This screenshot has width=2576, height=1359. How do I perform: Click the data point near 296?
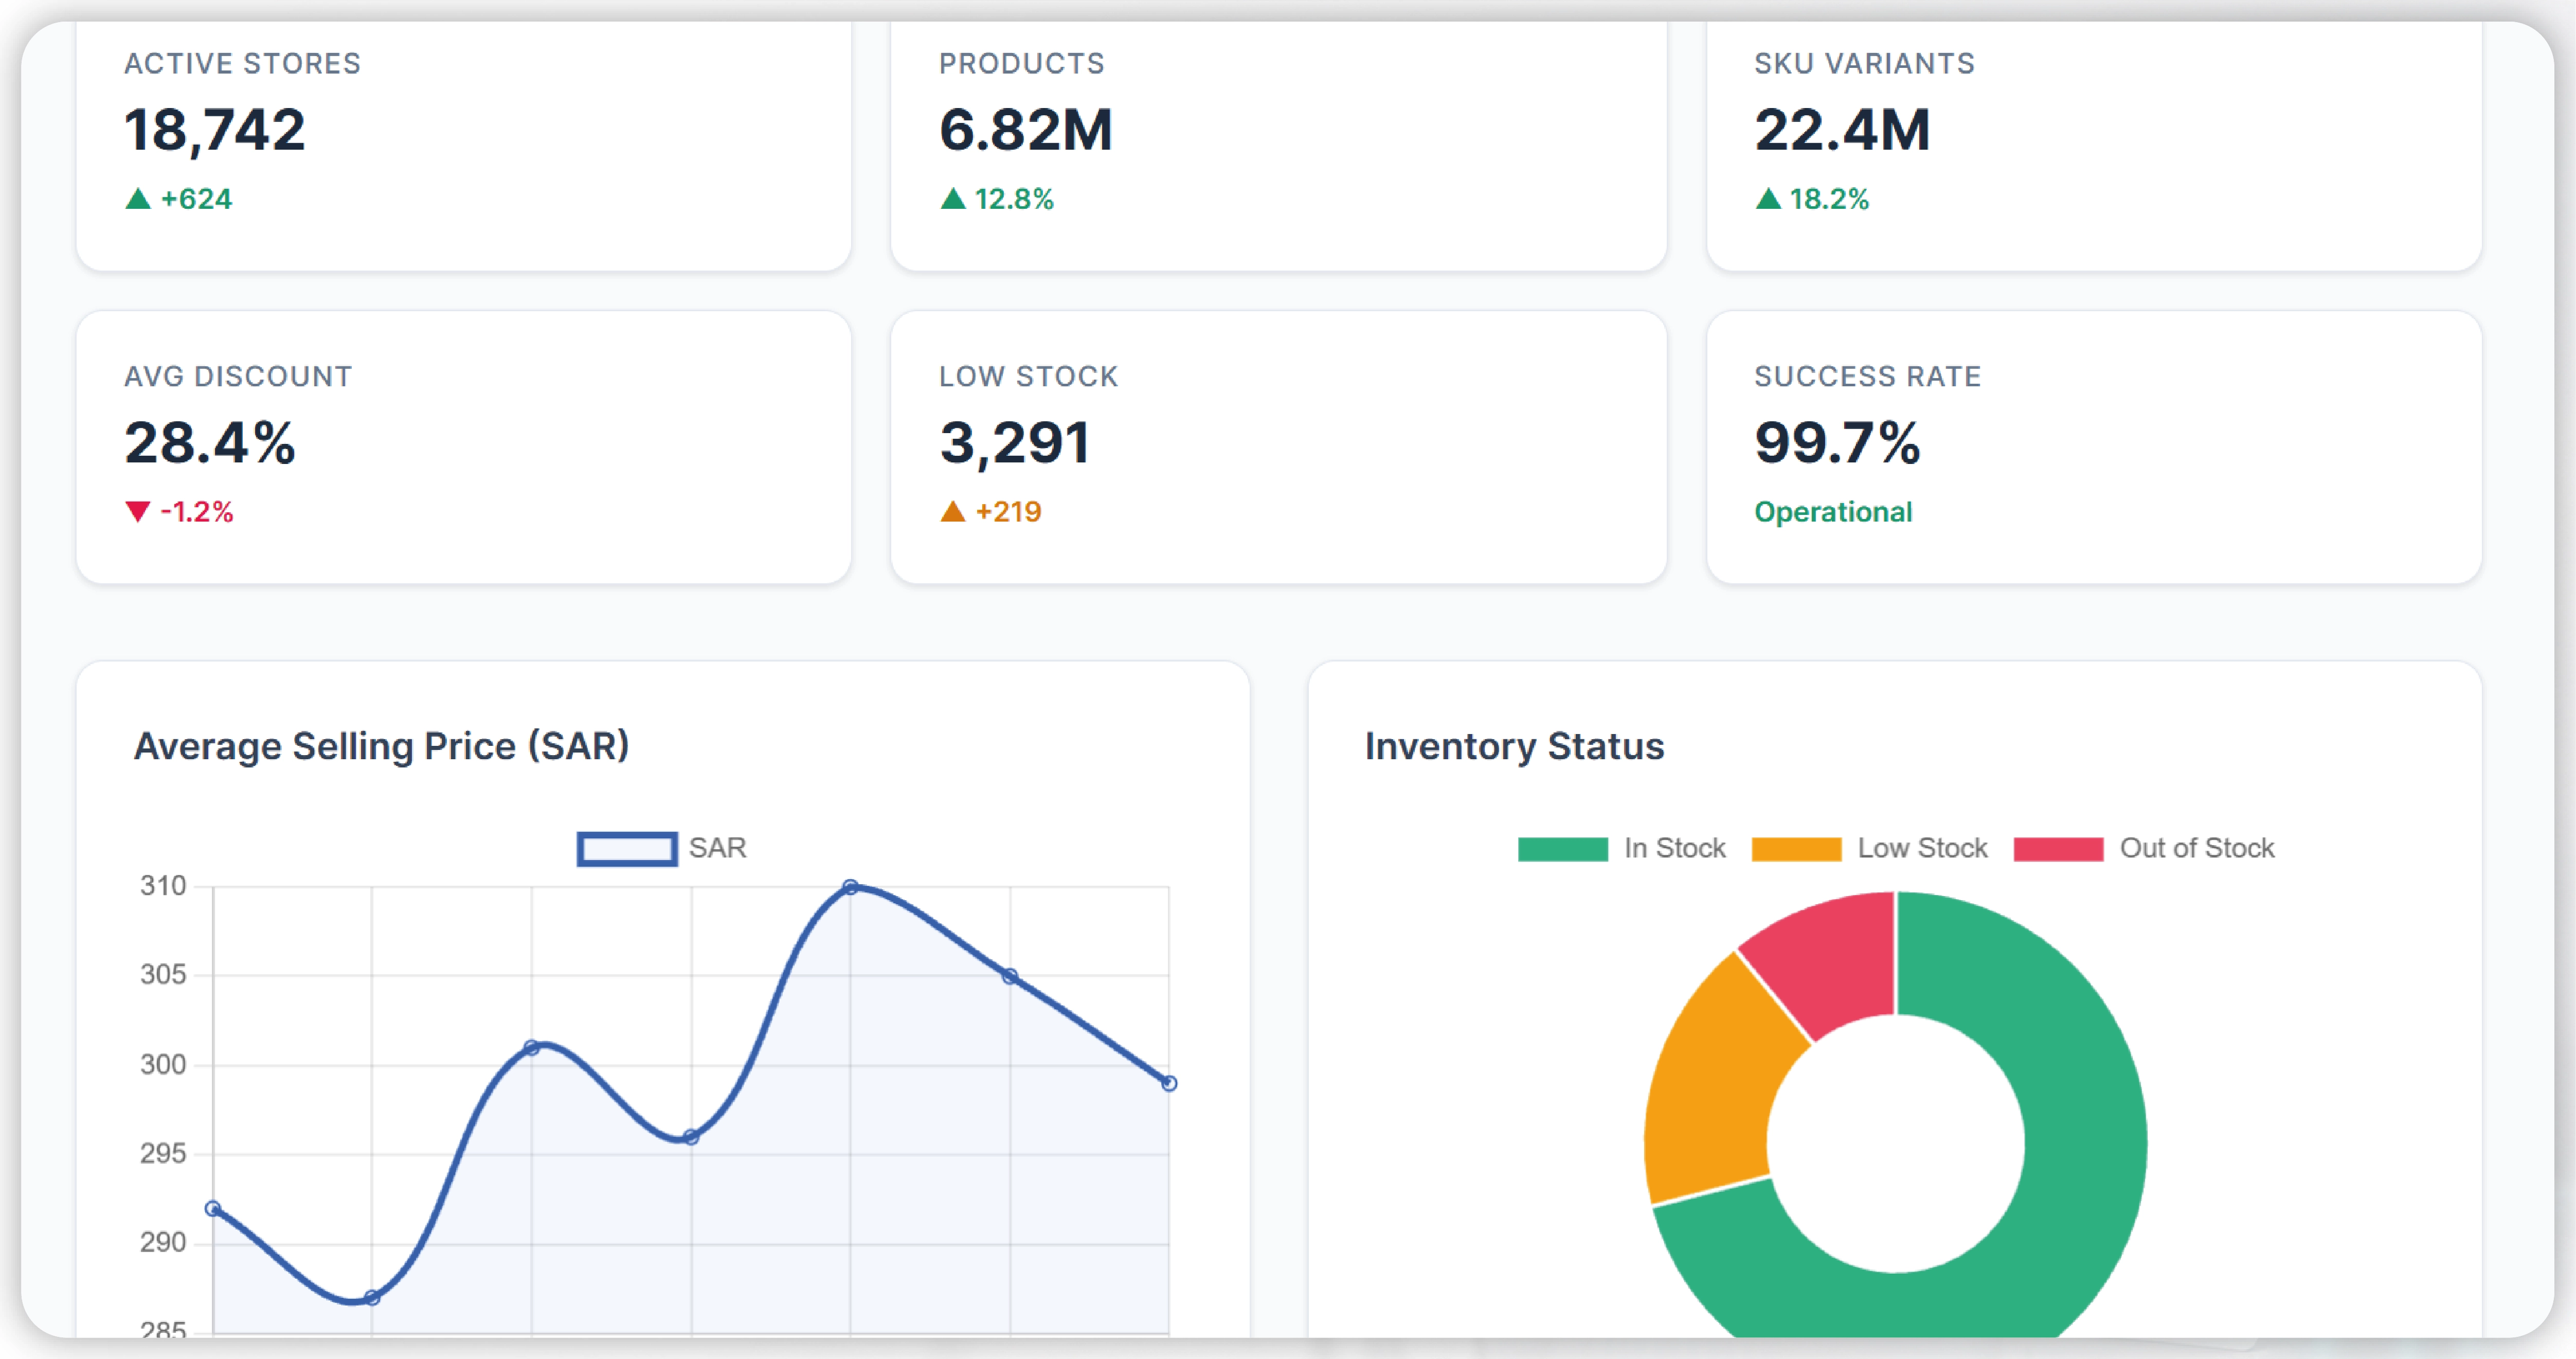pos(691,1137)
